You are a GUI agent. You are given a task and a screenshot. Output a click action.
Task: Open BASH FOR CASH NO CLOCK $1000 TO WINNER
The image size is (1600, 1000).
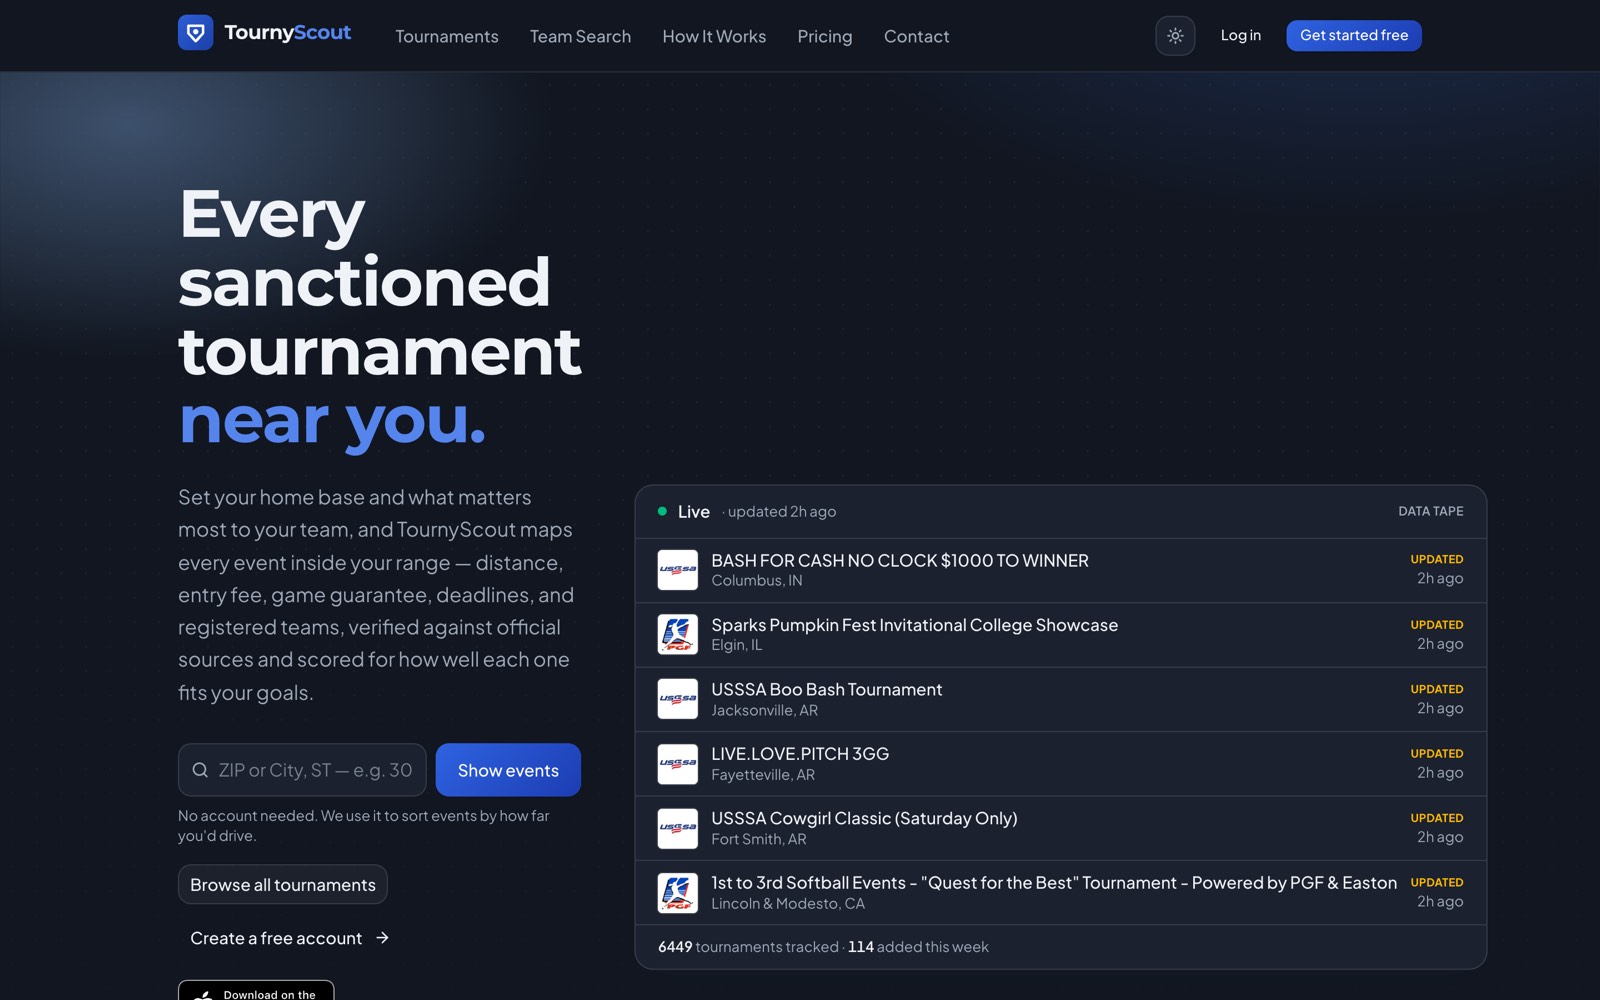1060,570
